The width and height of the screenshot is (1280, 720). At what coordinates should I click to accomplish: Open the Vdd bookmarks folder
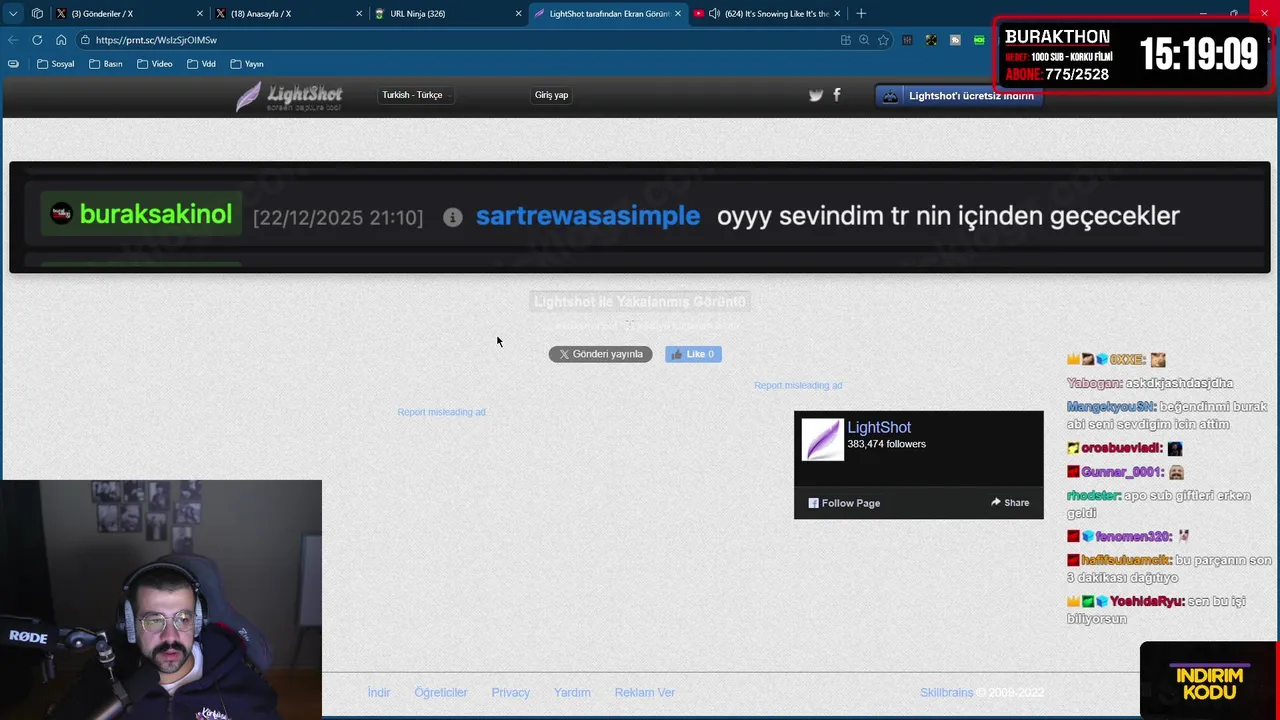(201, 64)
